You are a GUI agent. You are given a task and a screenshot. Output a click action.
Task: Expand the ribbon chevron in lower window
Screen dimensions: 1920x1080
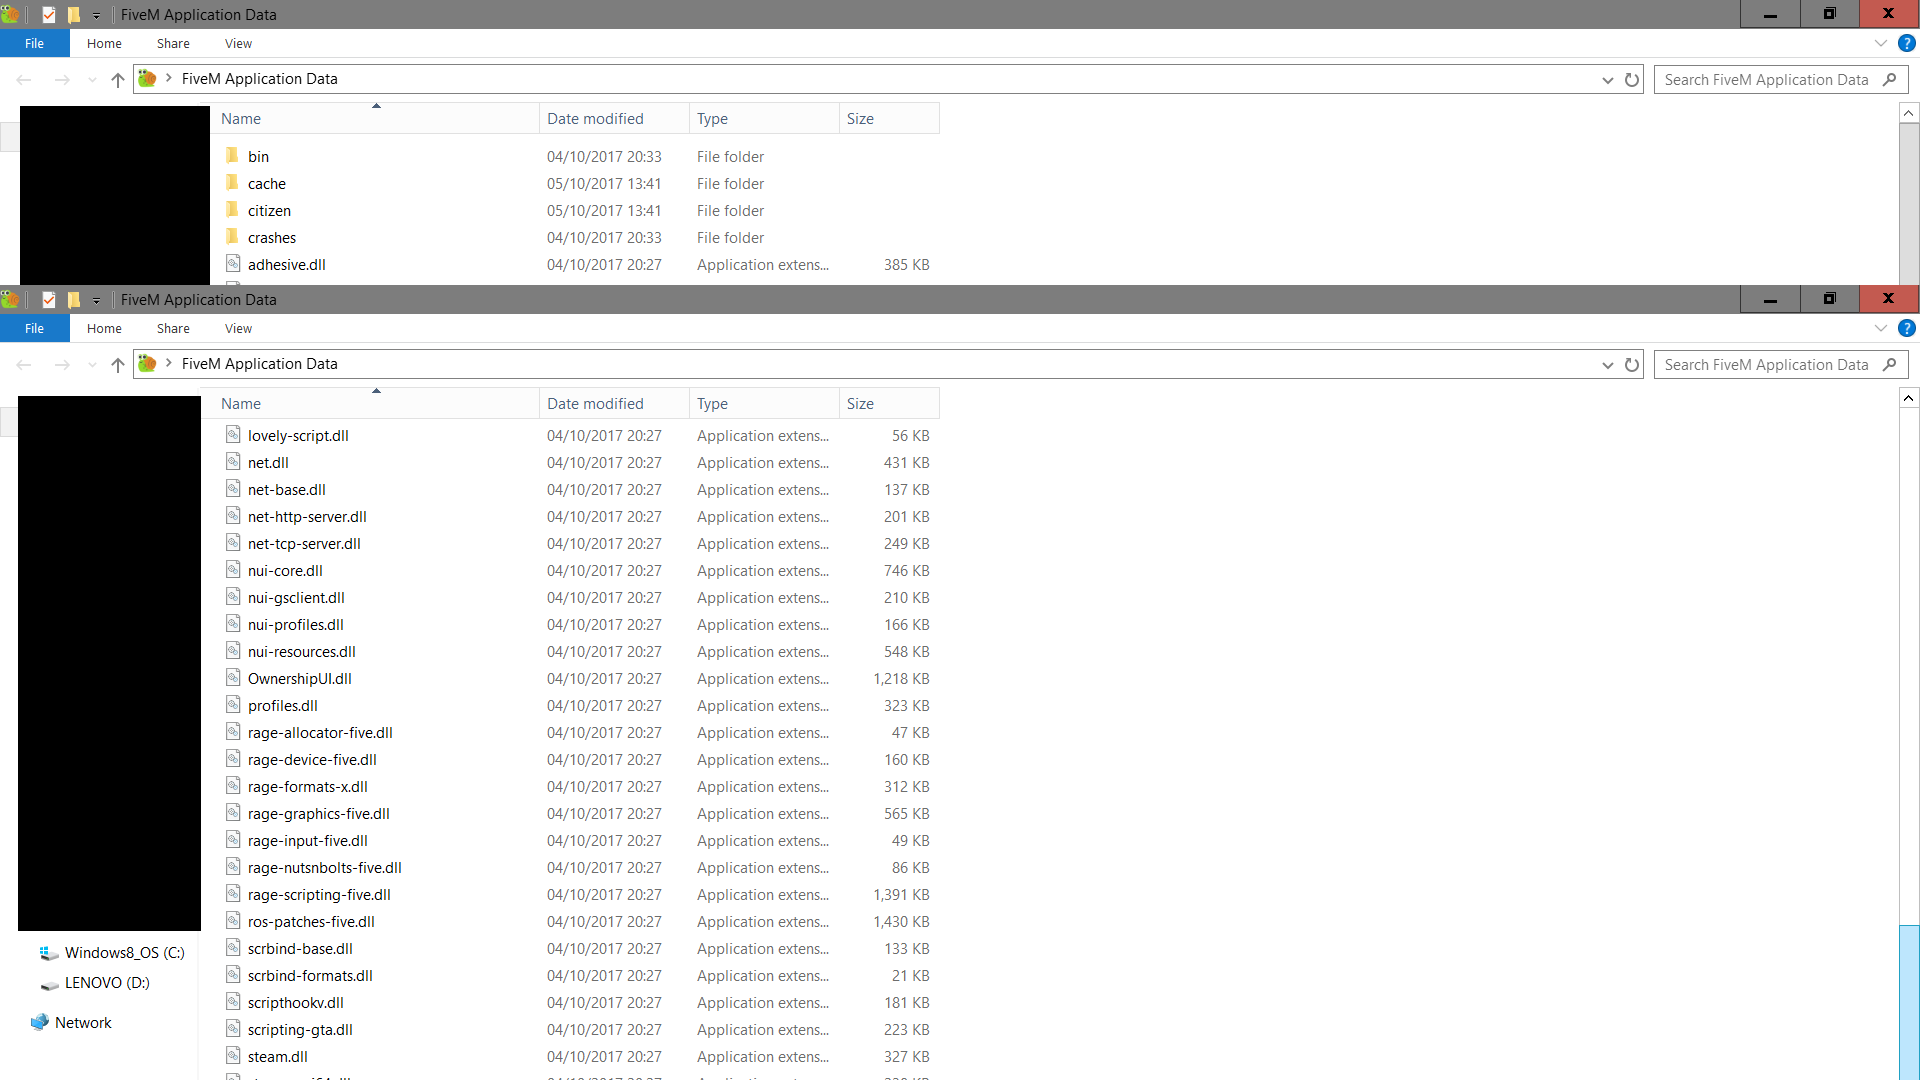tap(1880, 329)
